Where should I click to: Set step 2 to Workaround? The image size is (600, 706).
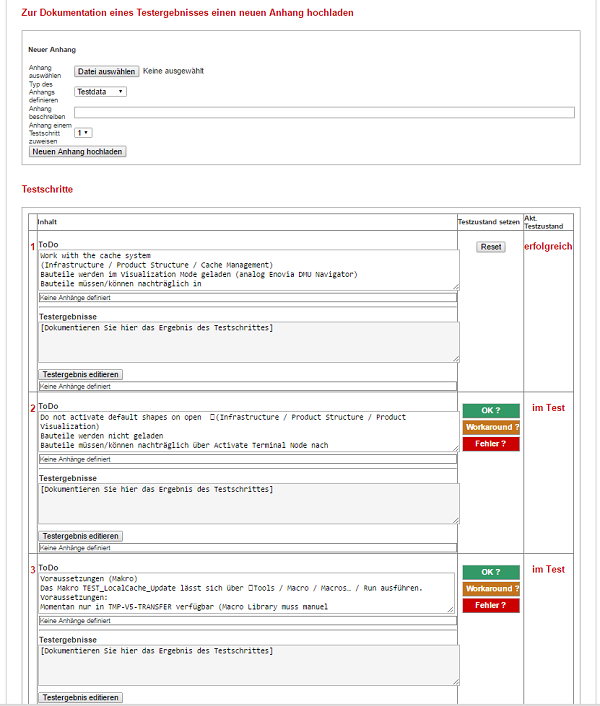[491, 427]
